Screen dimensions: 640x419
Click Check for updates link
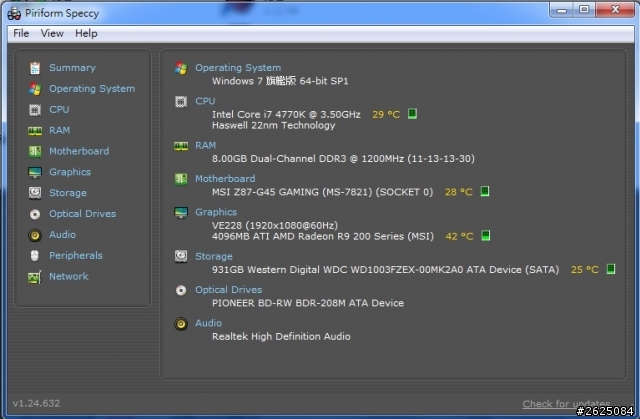[x=566, y=404]
